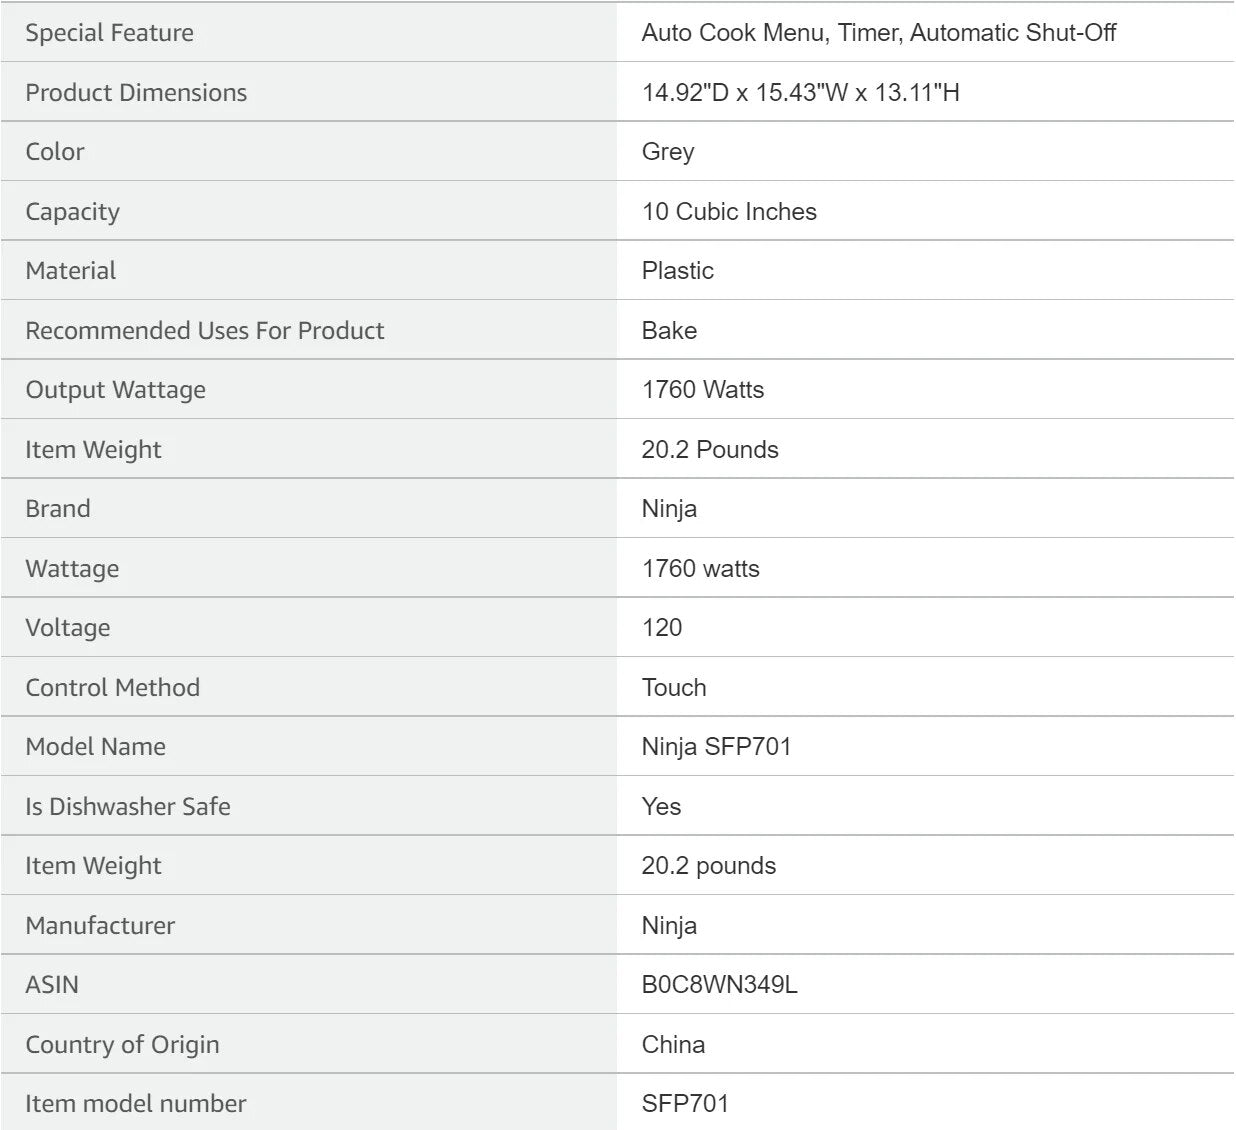Select the Bake value
This screenshot has width=1236, height=1130.
coord(669,331)
